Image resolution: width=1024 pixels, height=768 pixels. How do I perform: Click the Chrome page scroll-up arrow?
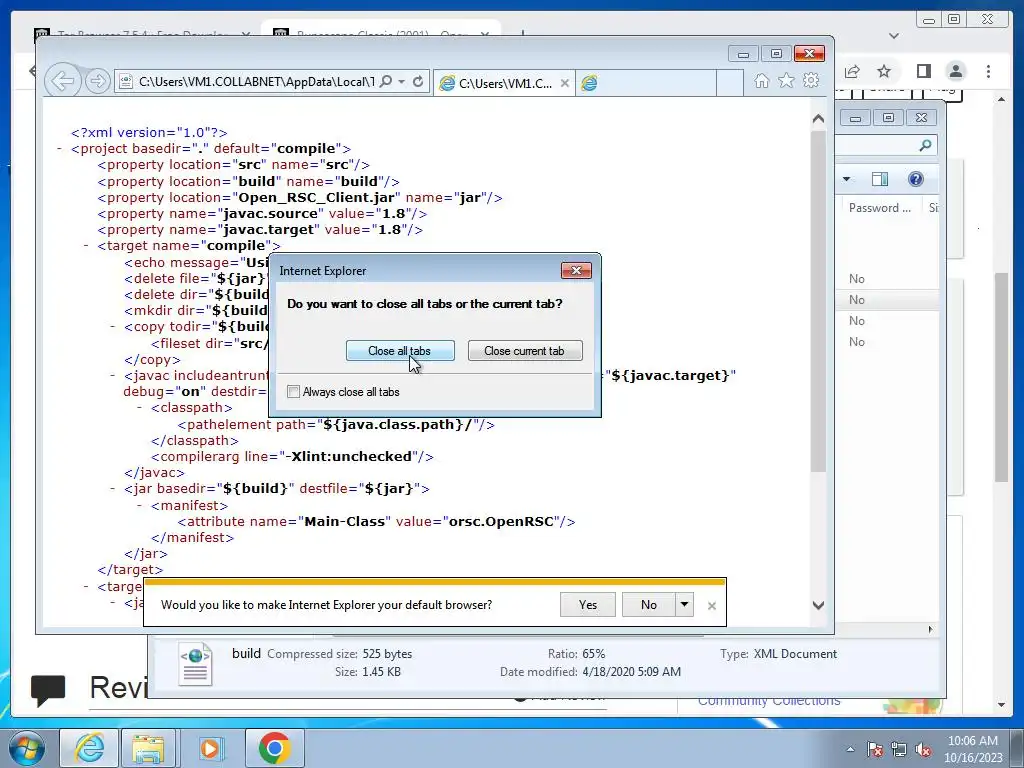click(1002, 99)
